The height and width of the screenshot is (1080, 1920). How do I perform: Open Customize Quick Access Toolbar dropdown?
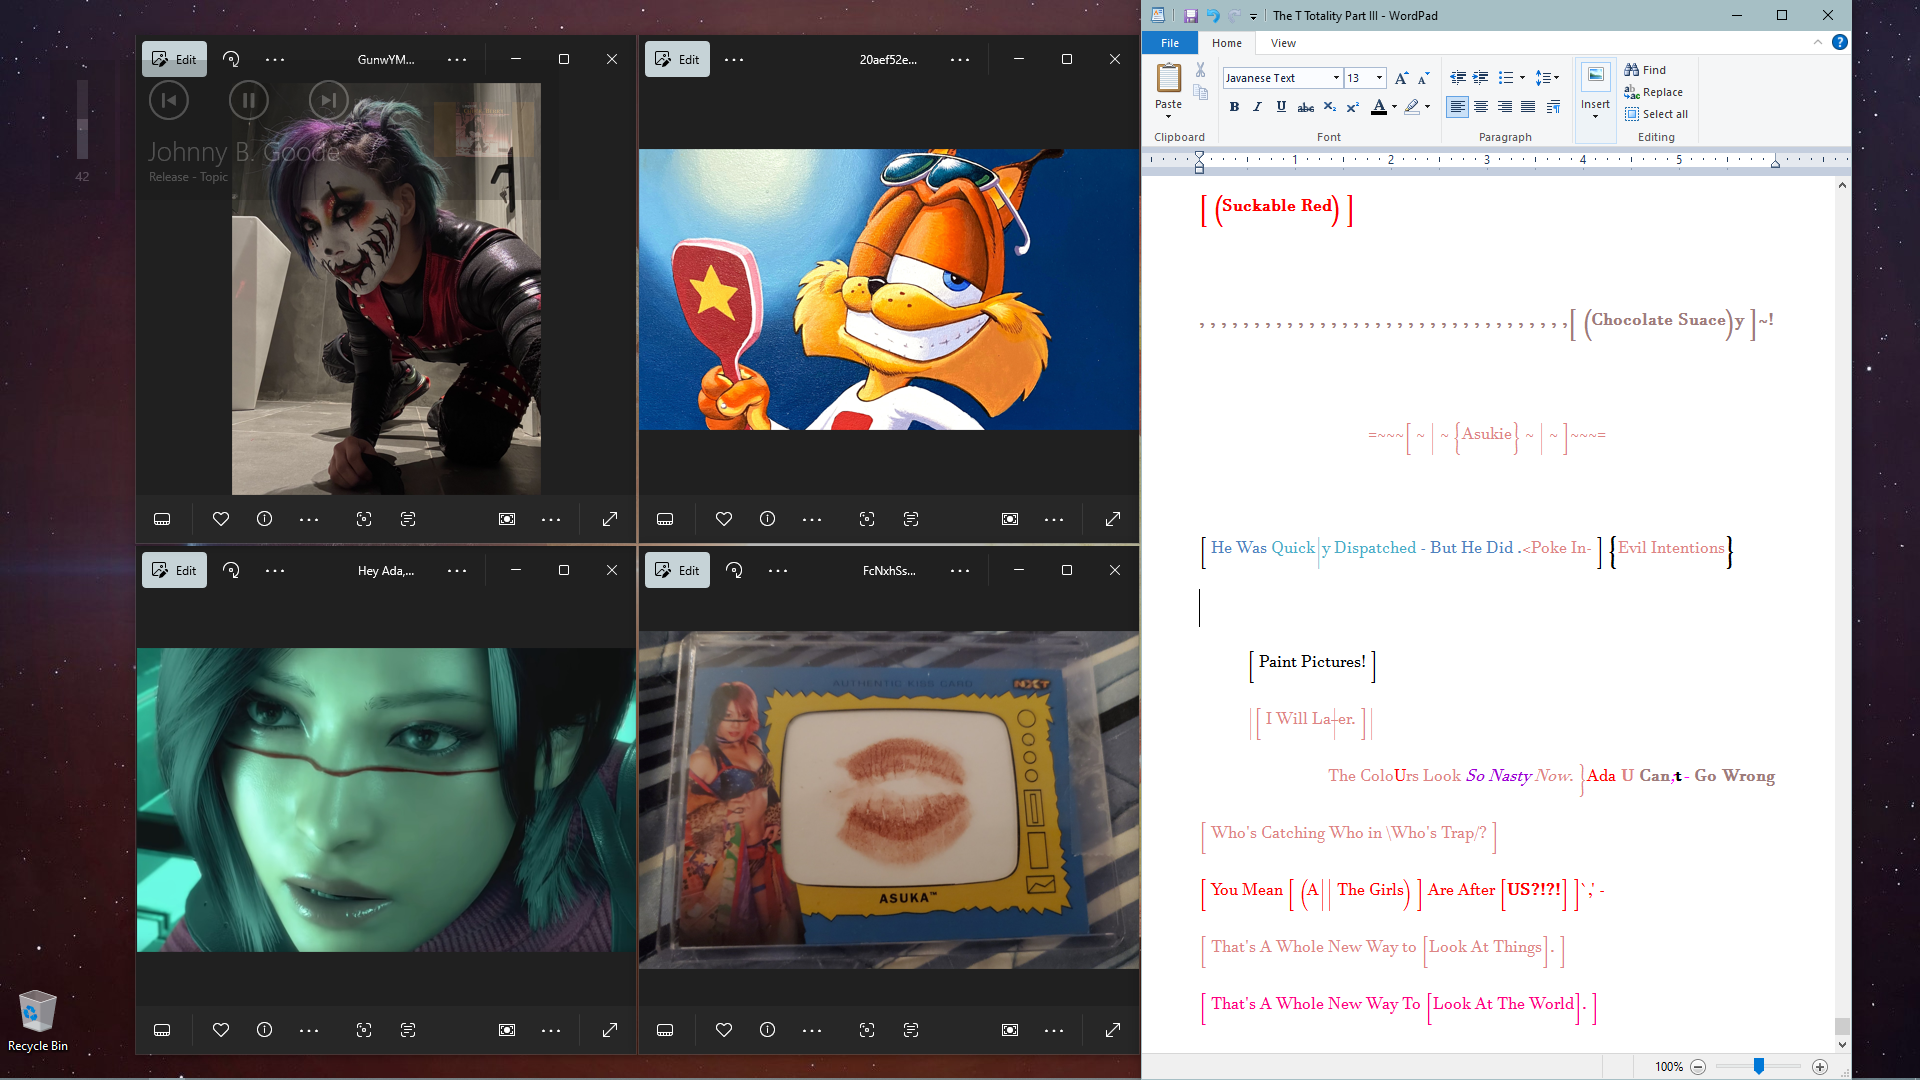1253,16
